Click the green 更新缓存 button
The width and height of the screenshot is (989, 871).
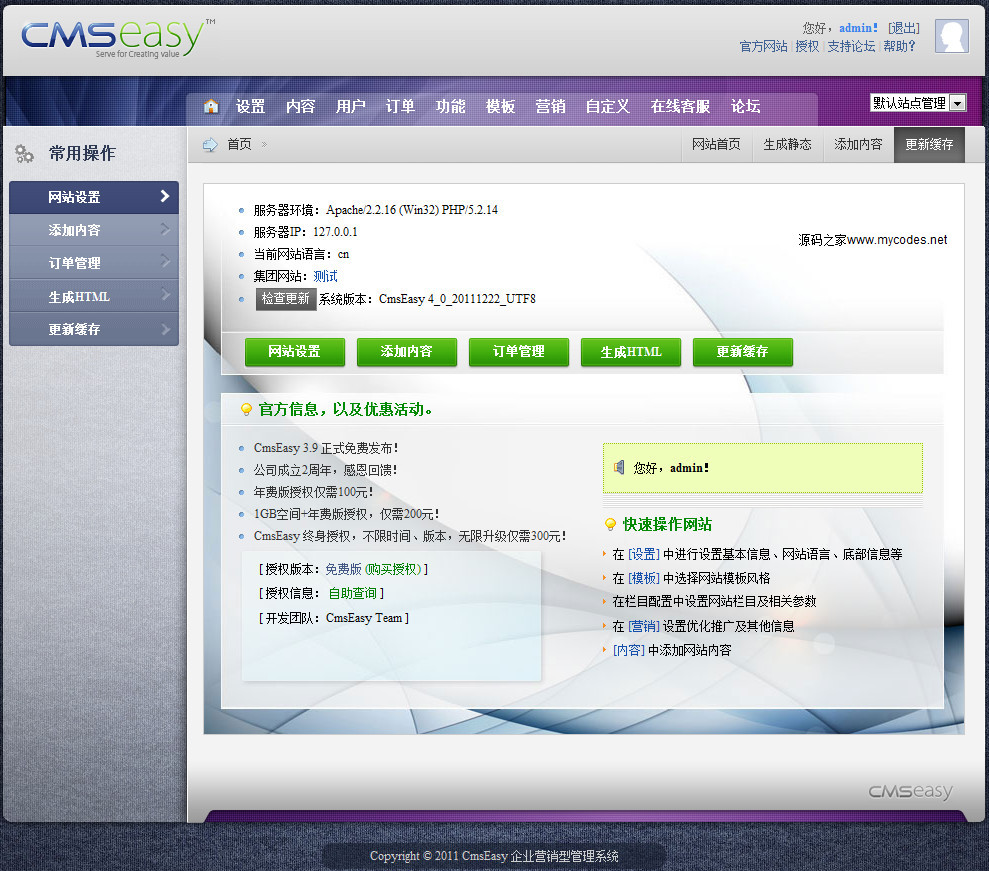[x=742, y=352]
